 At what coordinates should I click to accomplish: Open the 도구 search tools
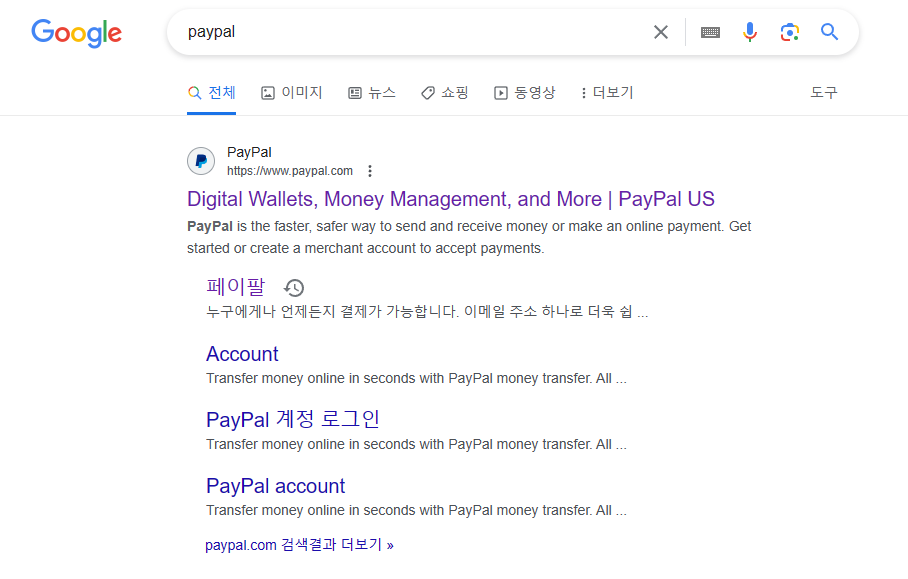[x=823, y=93]
